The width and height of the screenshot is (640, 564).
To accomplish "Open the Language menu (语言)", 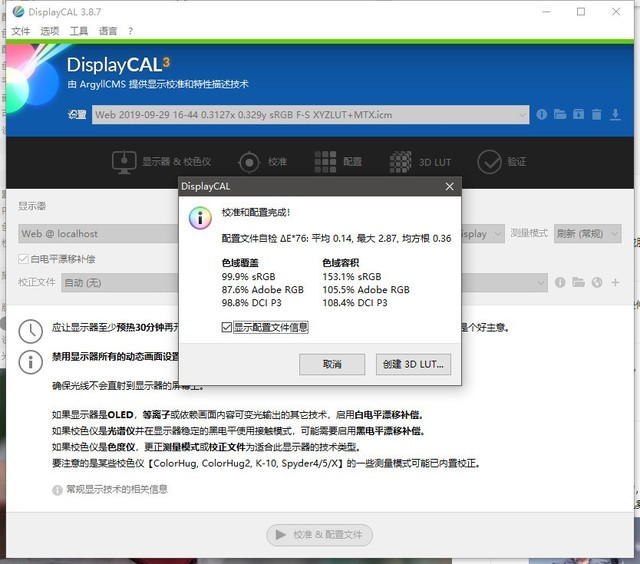I will 108,31.
